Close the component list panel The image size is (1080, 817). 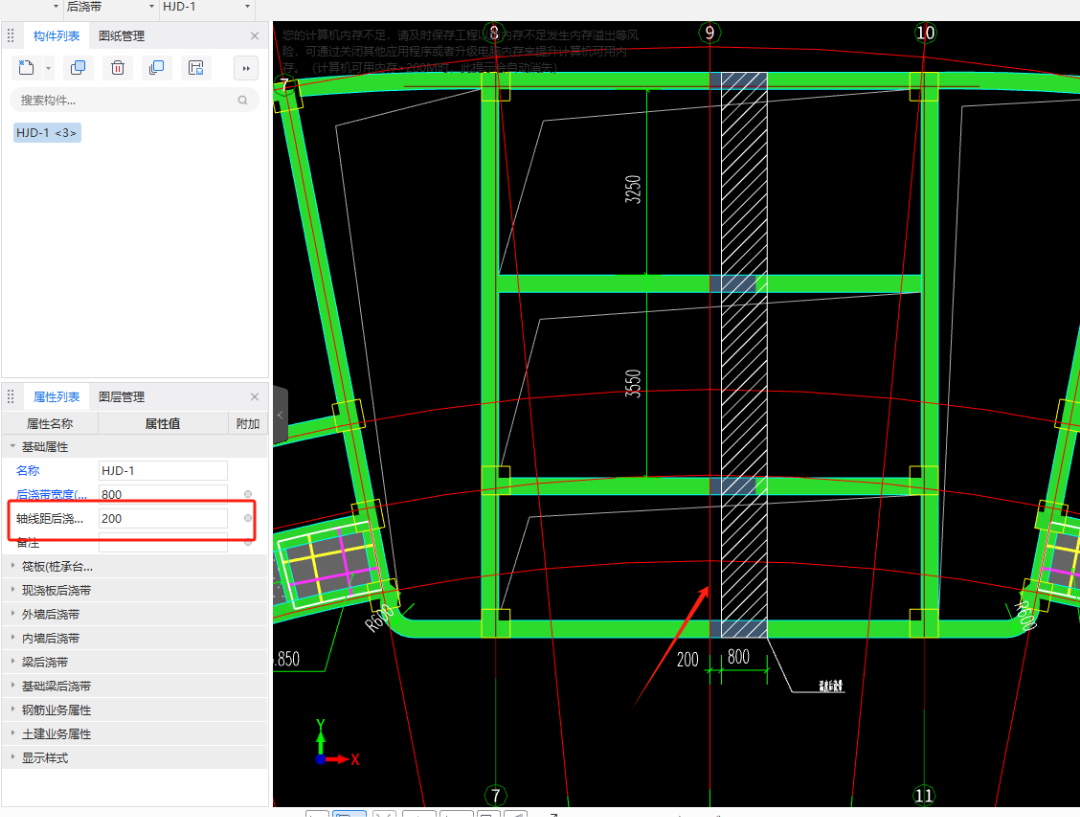click(255, 36)
